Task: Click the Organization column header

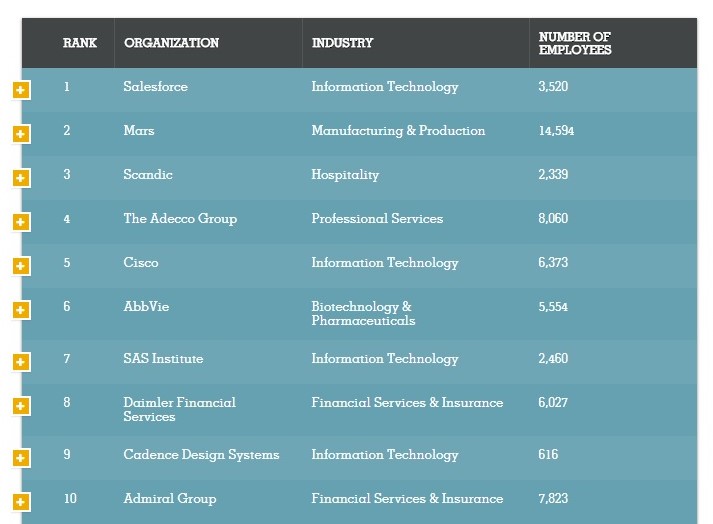Action: [x=171, y=43]
